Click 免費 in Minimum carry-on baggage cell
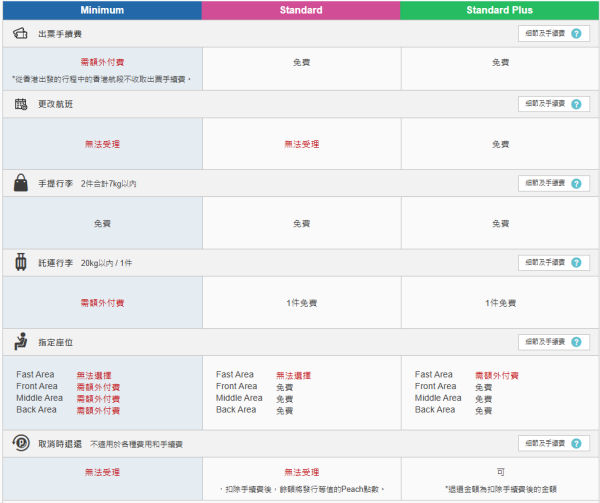 tap(102, 223)
